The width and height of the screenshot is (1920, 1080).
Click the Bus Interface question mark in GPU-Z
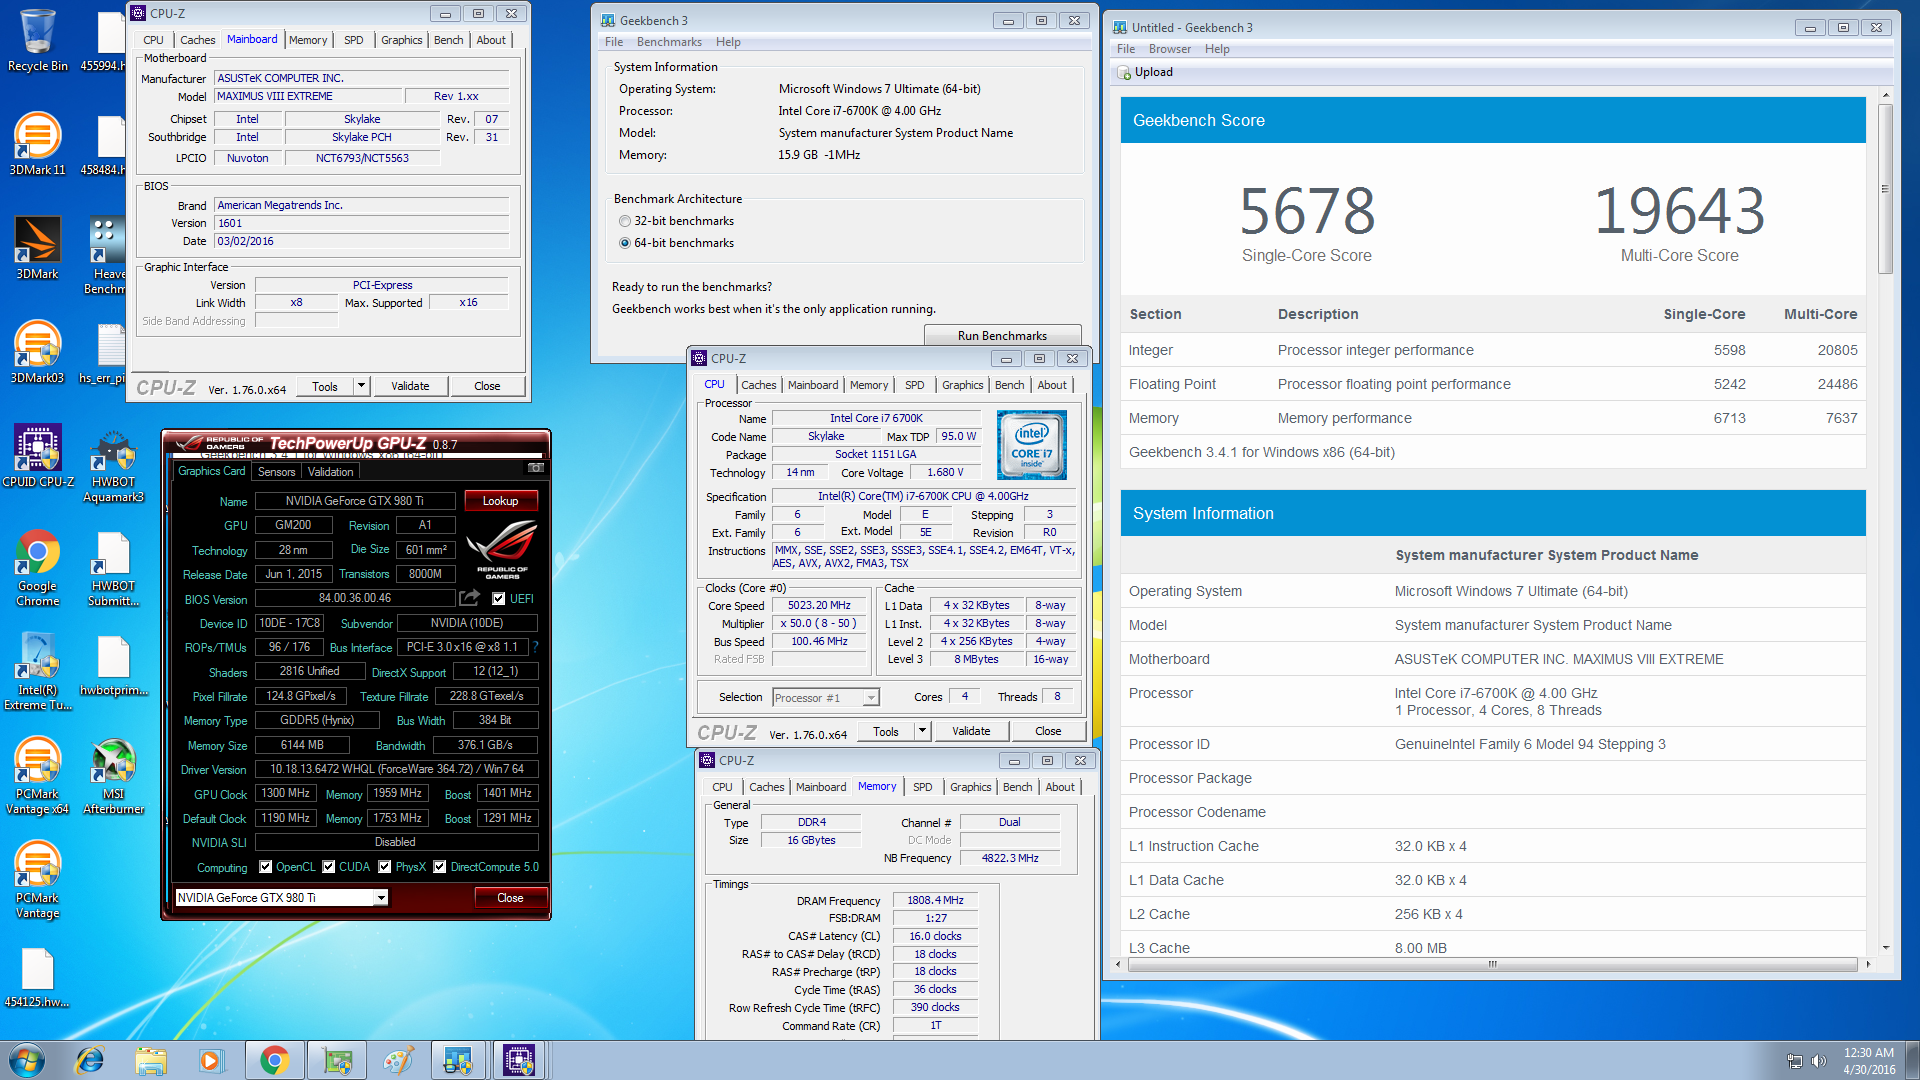(x=535, y=647)
